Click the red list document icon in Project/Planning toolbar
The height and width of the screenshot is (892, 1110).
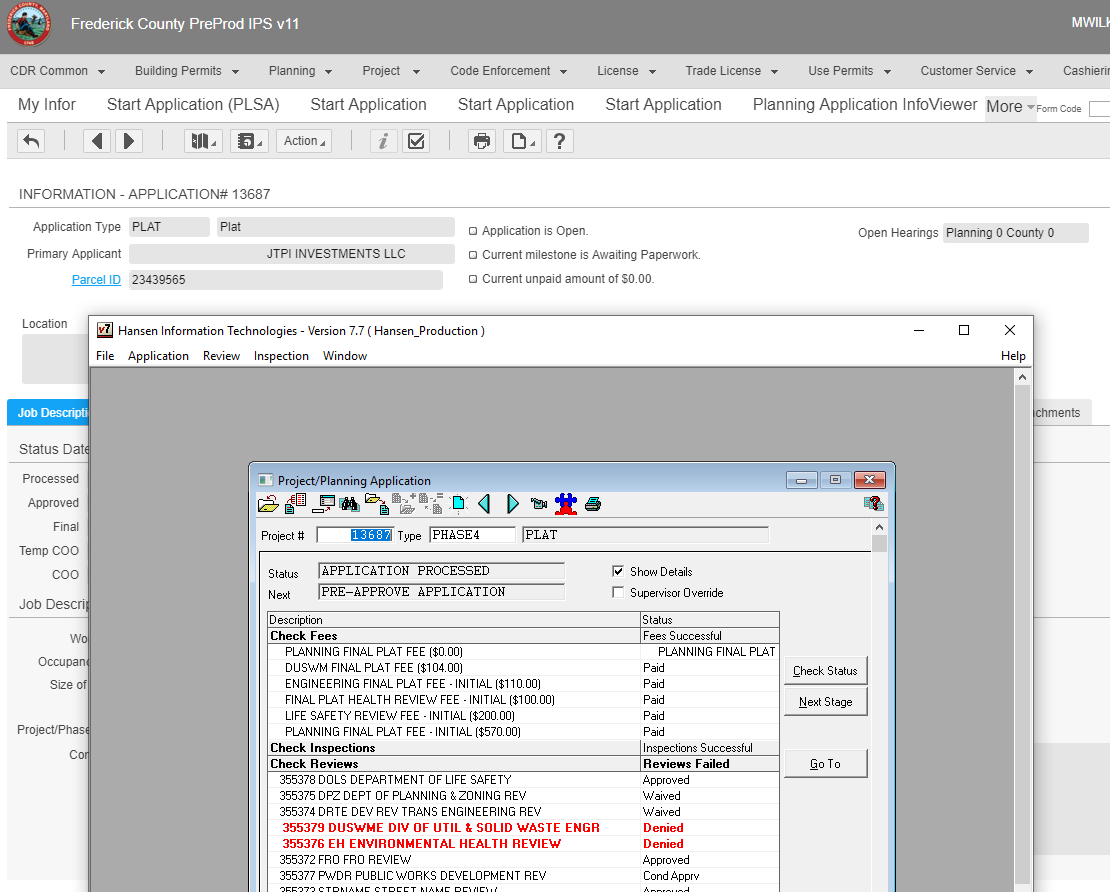pos(296,504)
